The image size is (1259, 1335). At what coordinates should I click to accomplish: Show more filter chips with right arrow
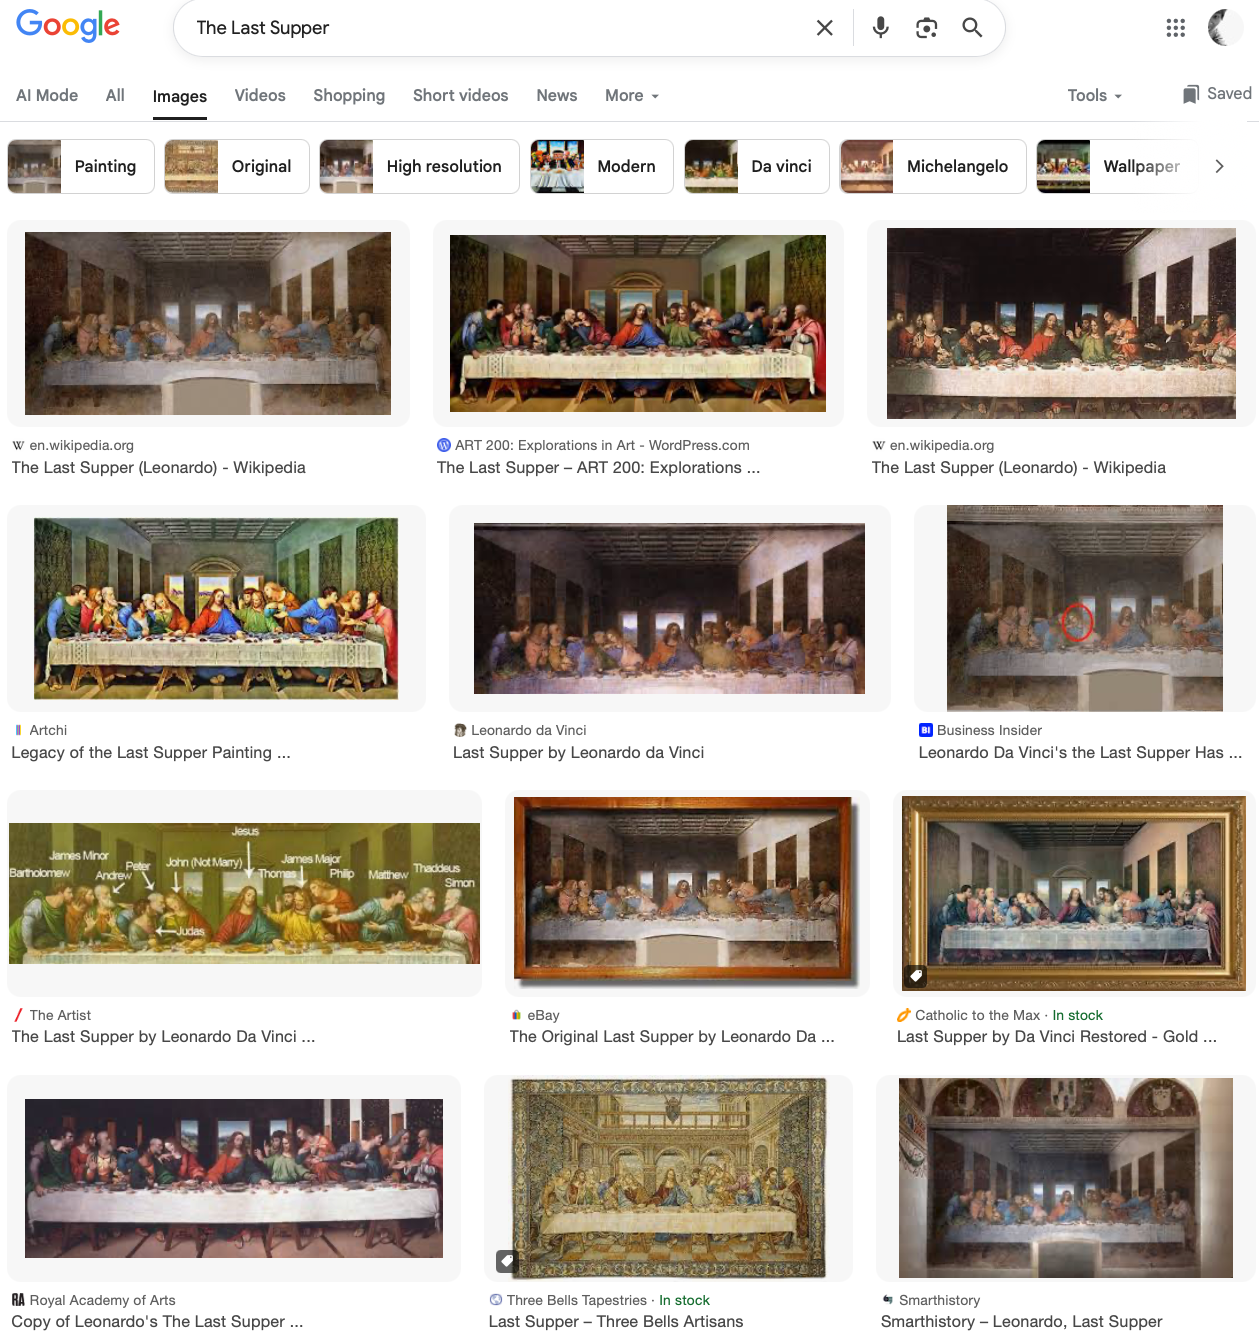click(1219, 166)
